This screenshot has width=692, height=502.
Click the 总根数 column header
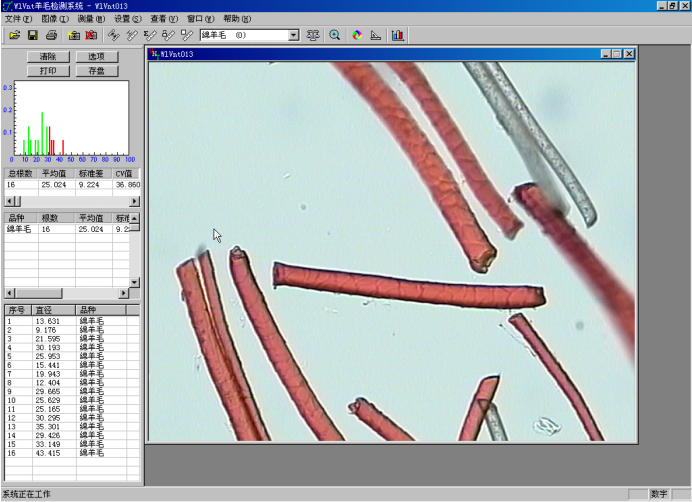[21, 174]
